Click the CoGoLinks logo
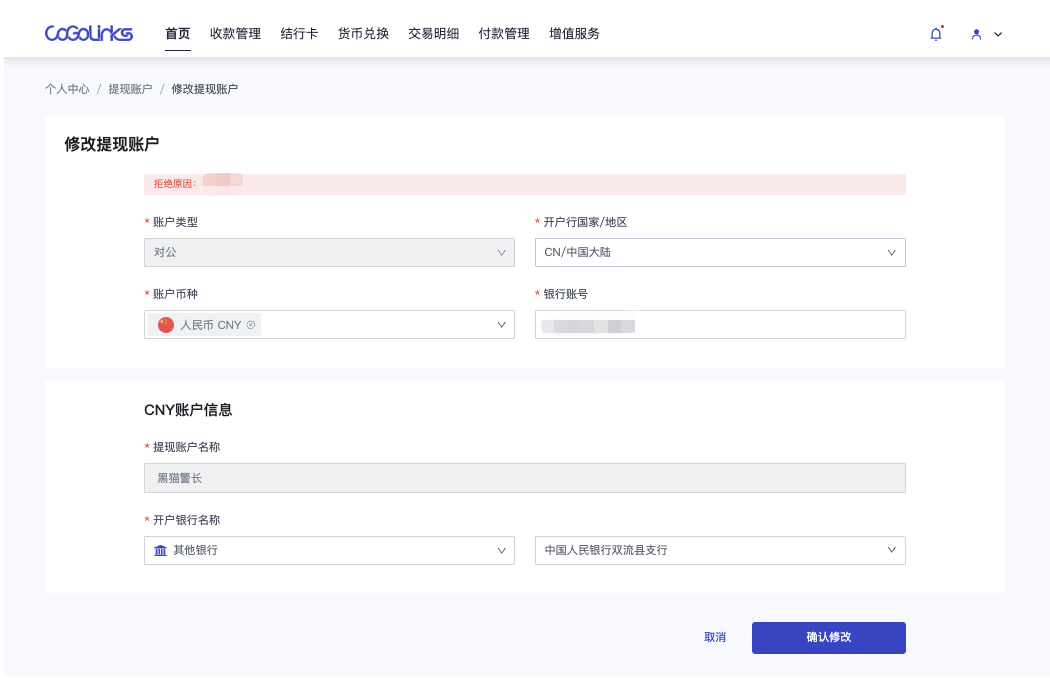The height and width of the screenshot is (678, 1050). click(x=88, y=34)
